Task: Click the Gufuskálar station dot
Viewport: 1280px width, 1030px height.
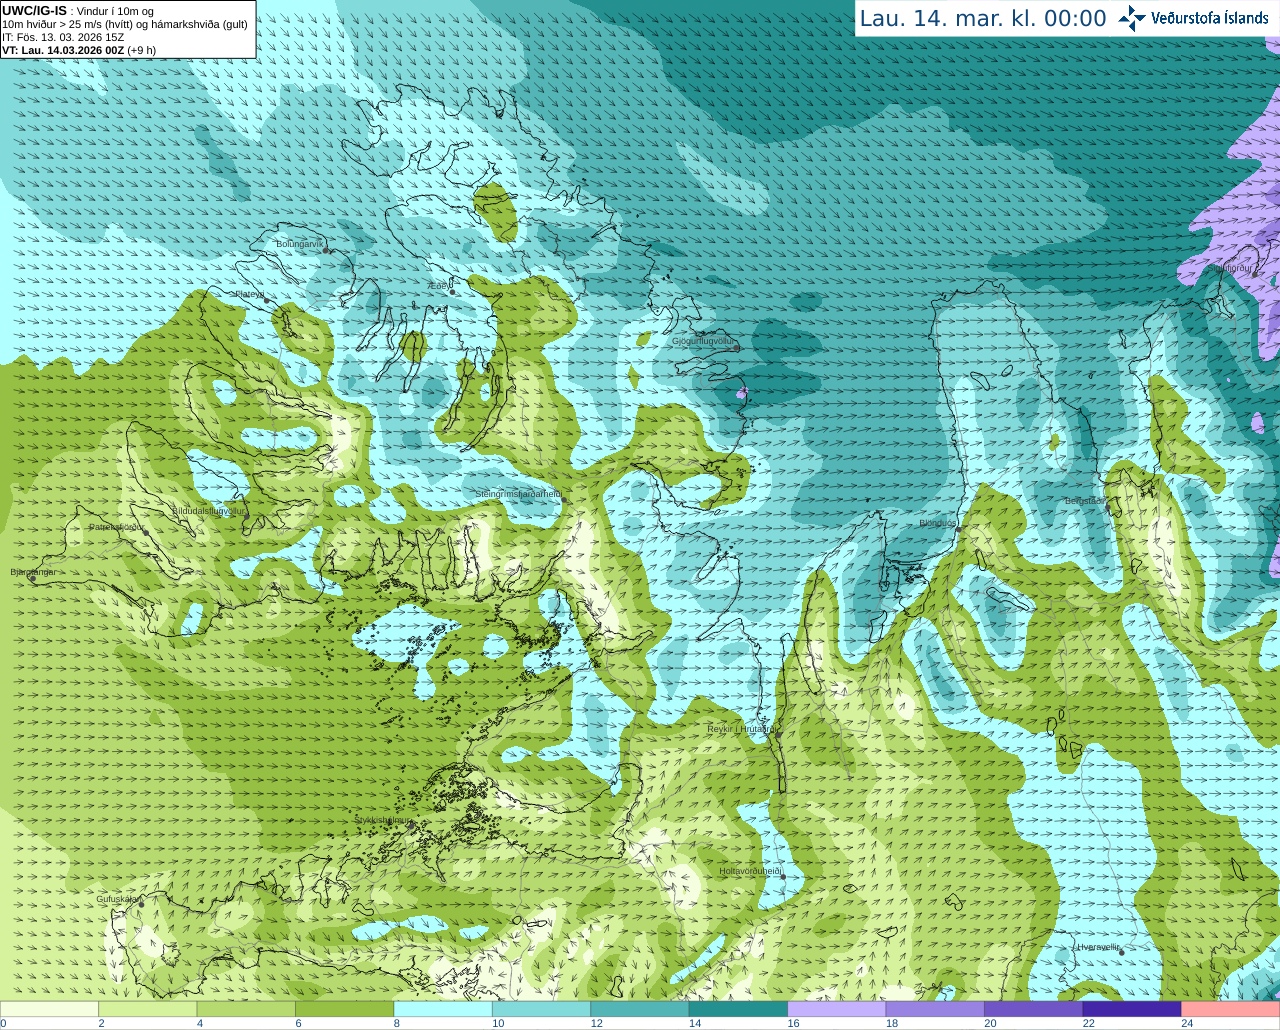Action: click(x=141, y=904)
